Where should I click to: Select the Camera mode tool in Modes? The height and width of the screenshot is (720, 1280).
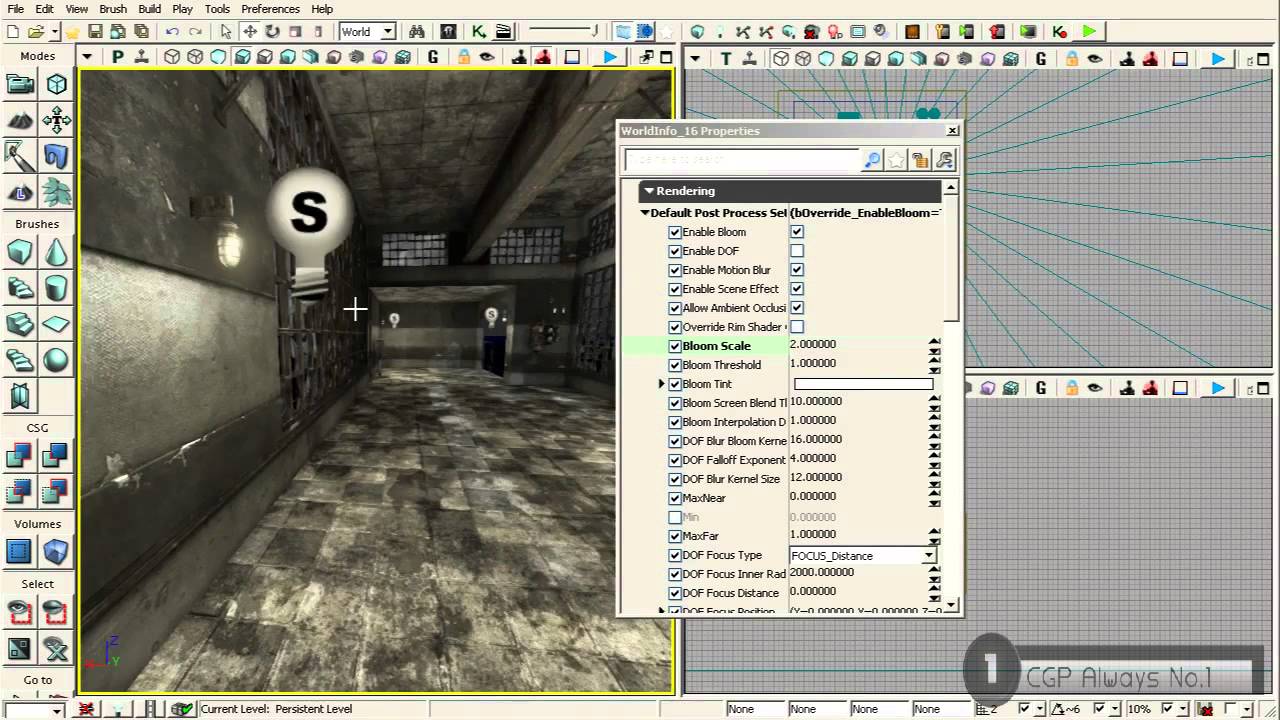tap(20, 84)
